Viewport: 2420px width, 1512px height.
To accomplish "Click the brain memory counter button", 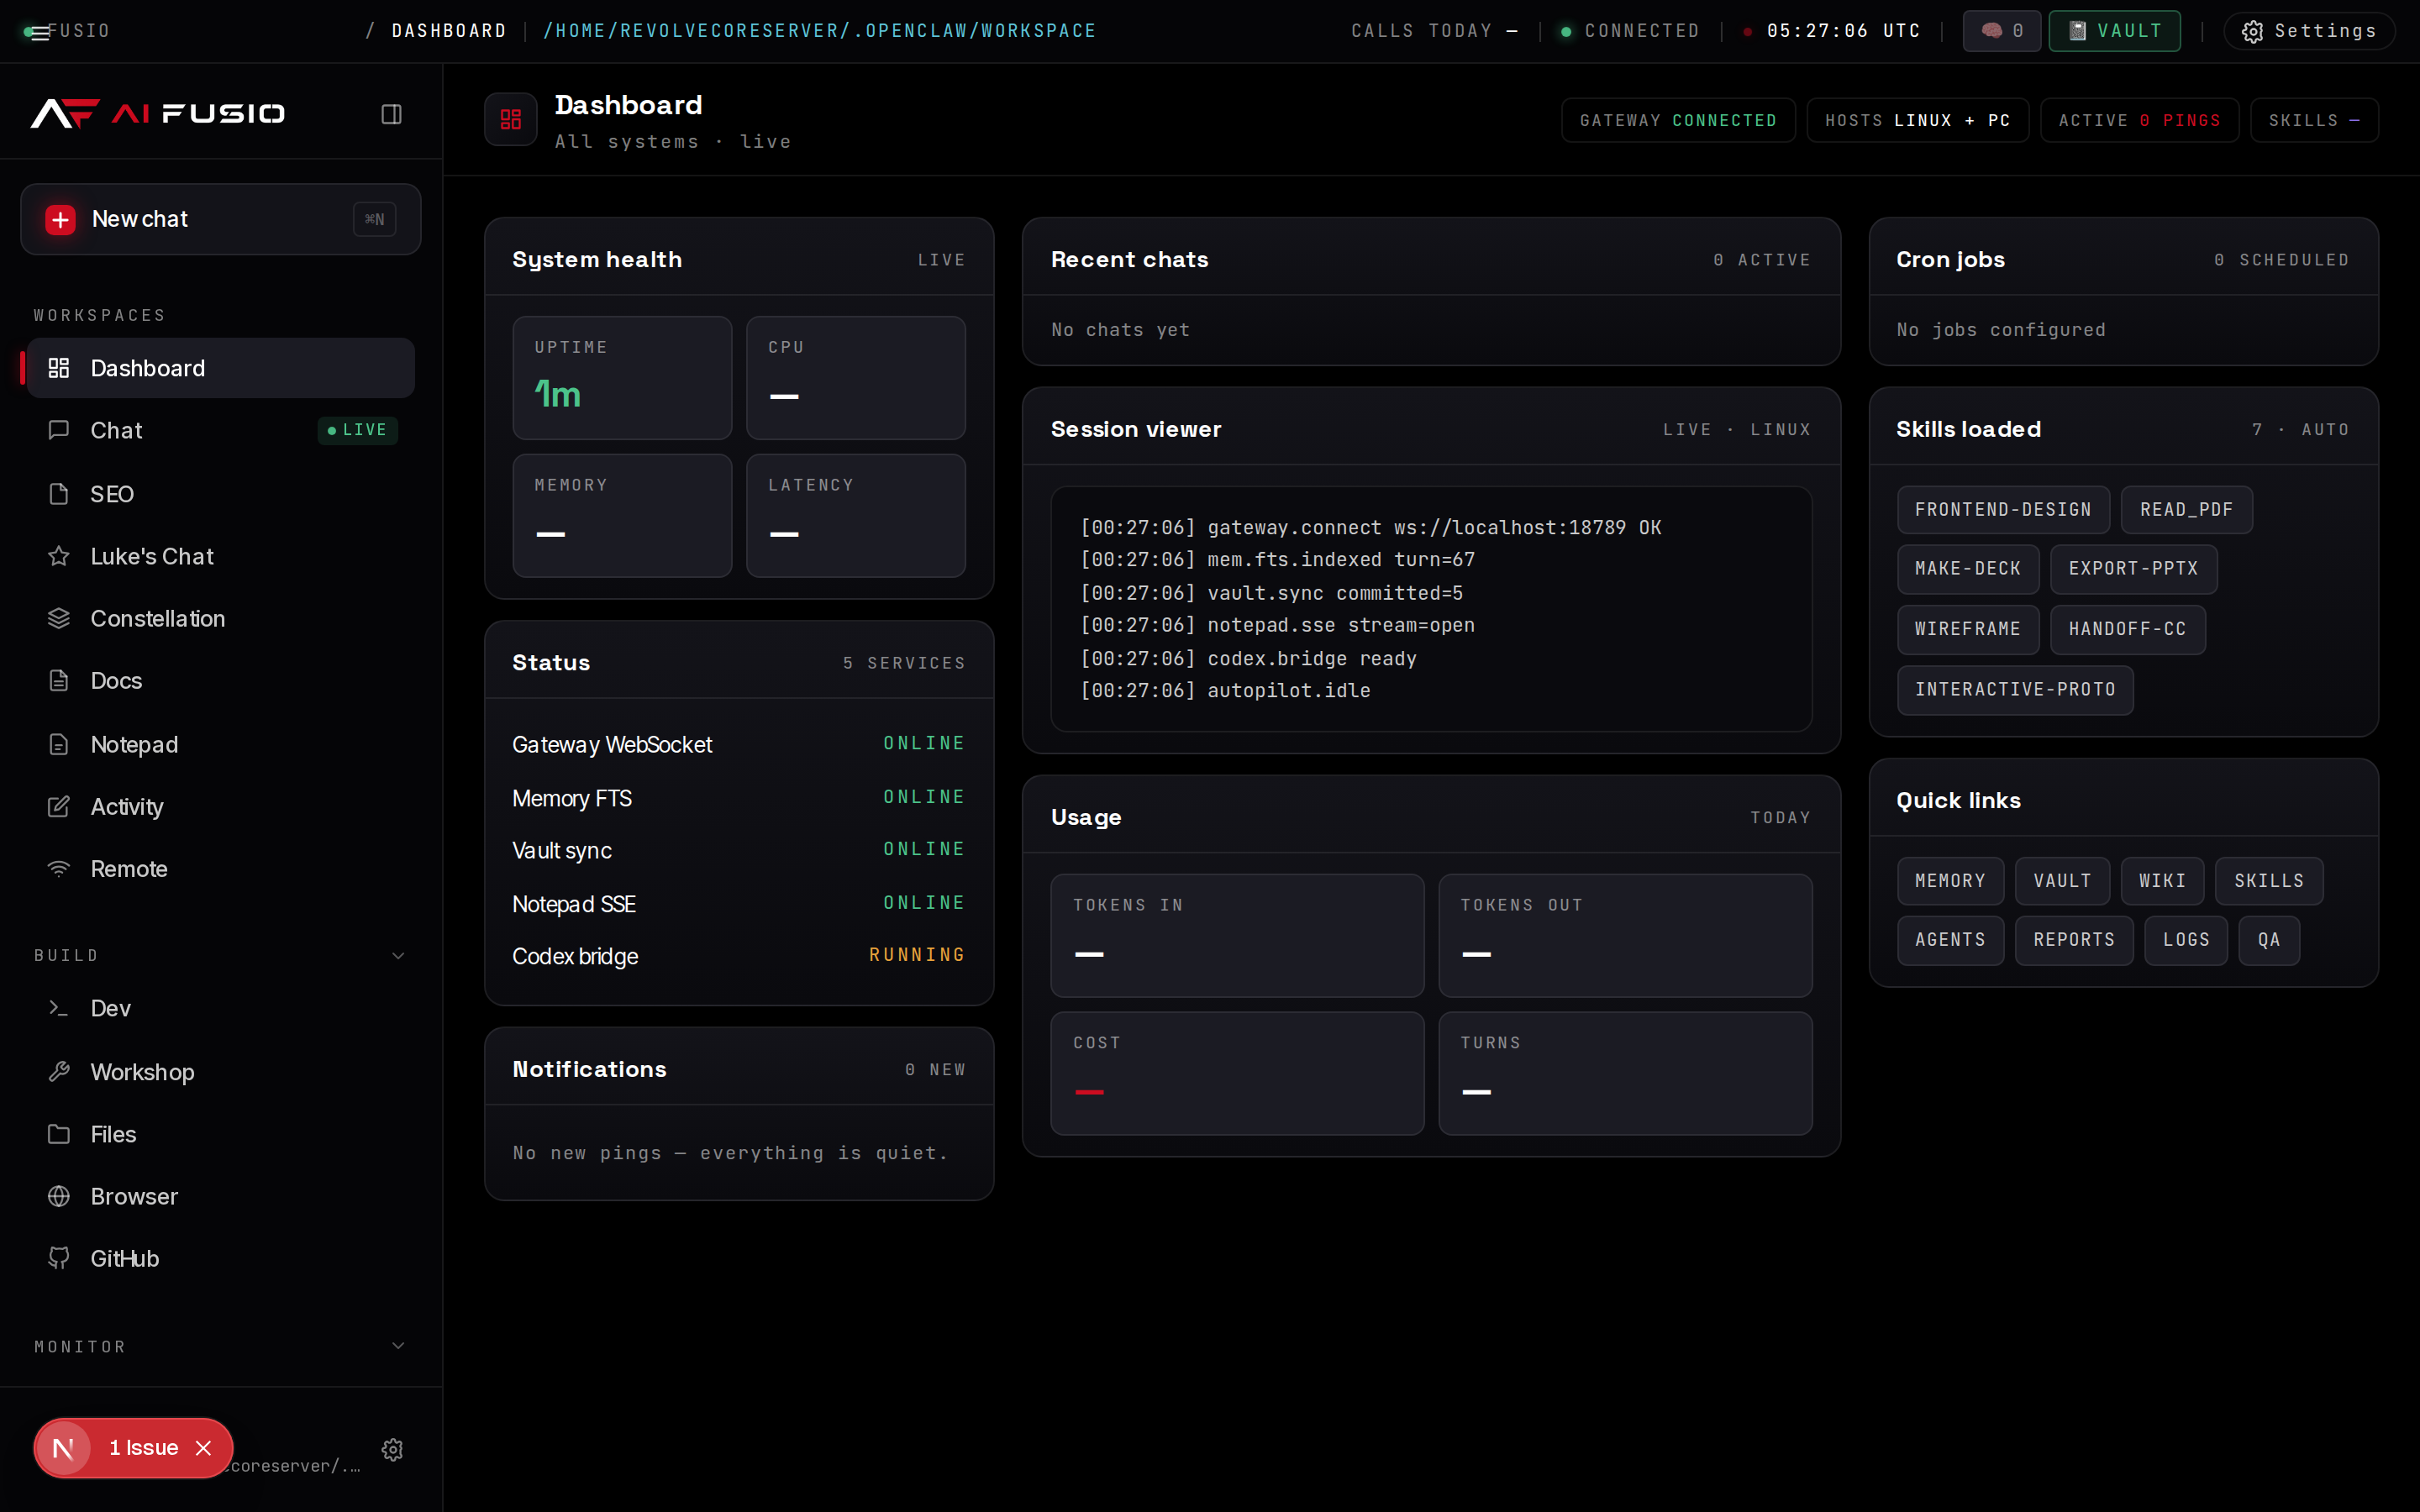I will 2001,31.
